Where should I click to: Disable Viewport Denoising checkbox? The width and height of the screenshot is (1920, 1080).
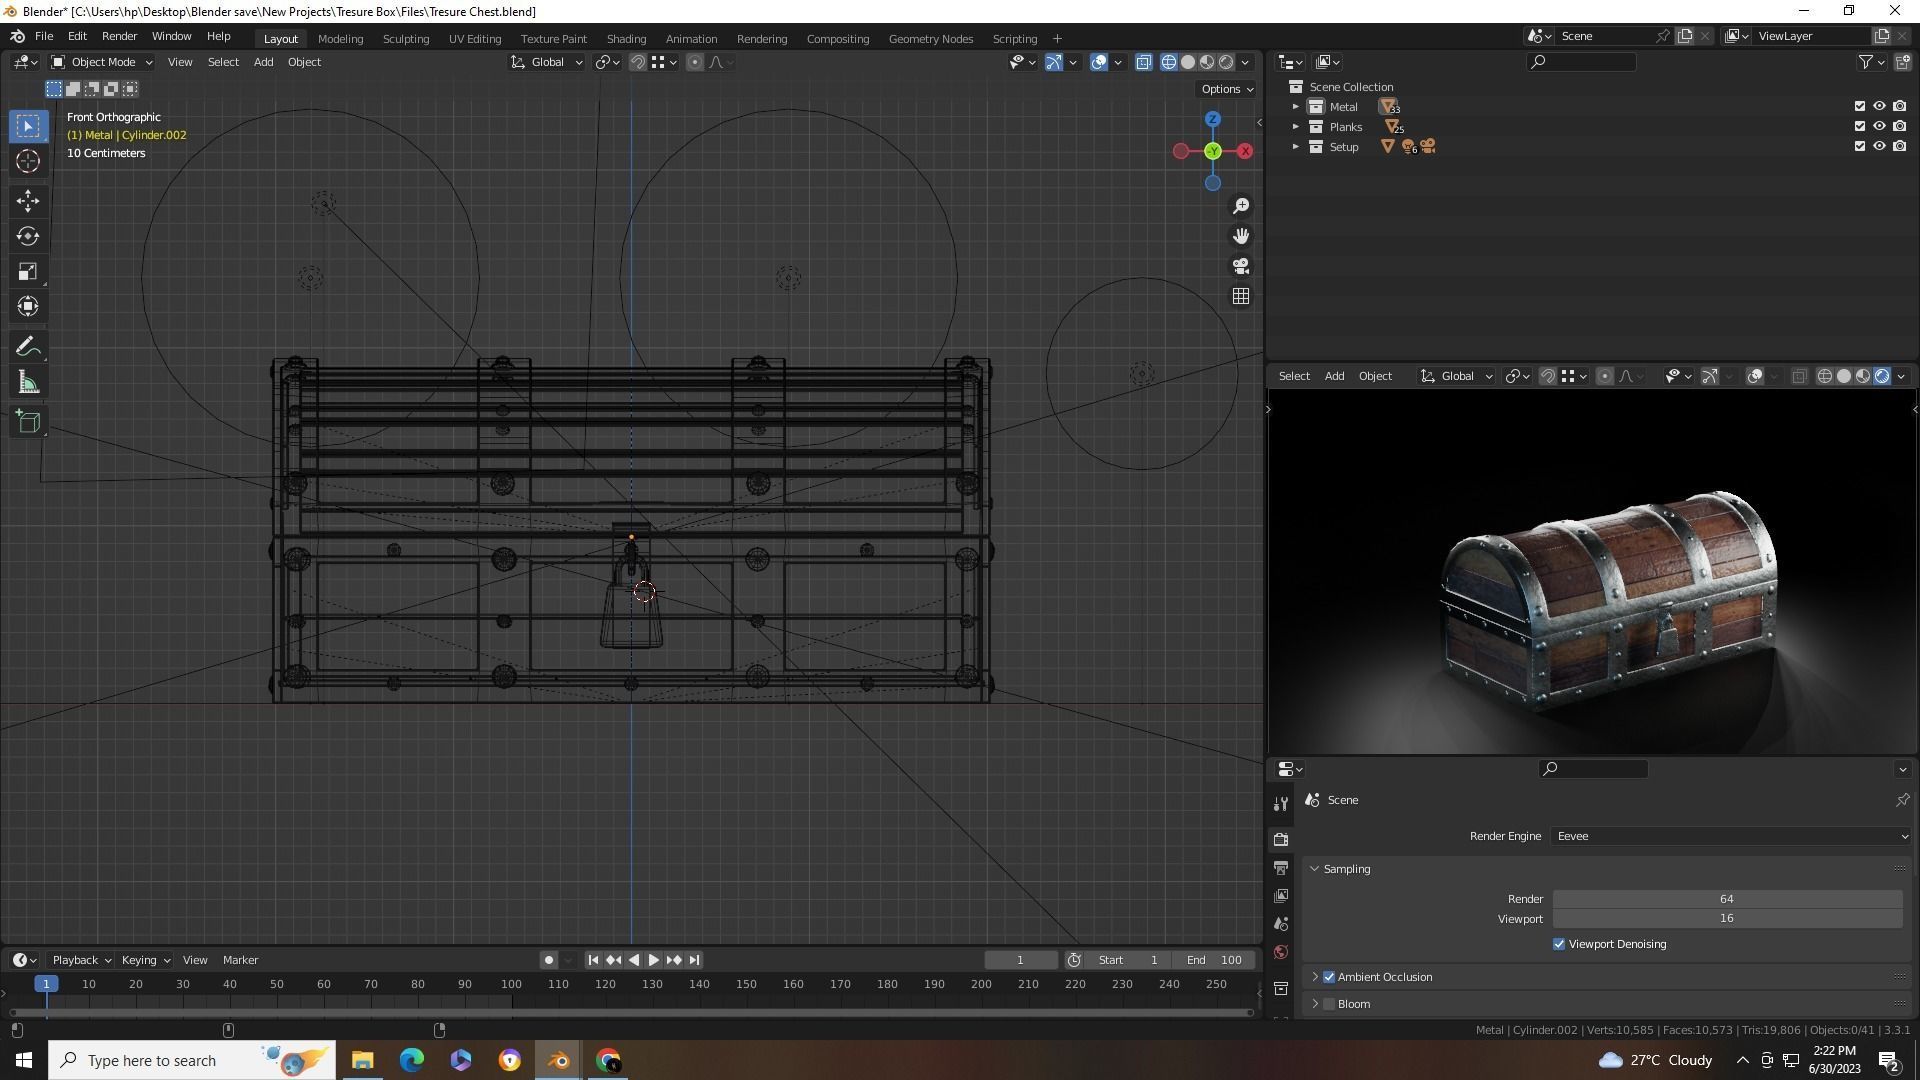coord(1559,944)
